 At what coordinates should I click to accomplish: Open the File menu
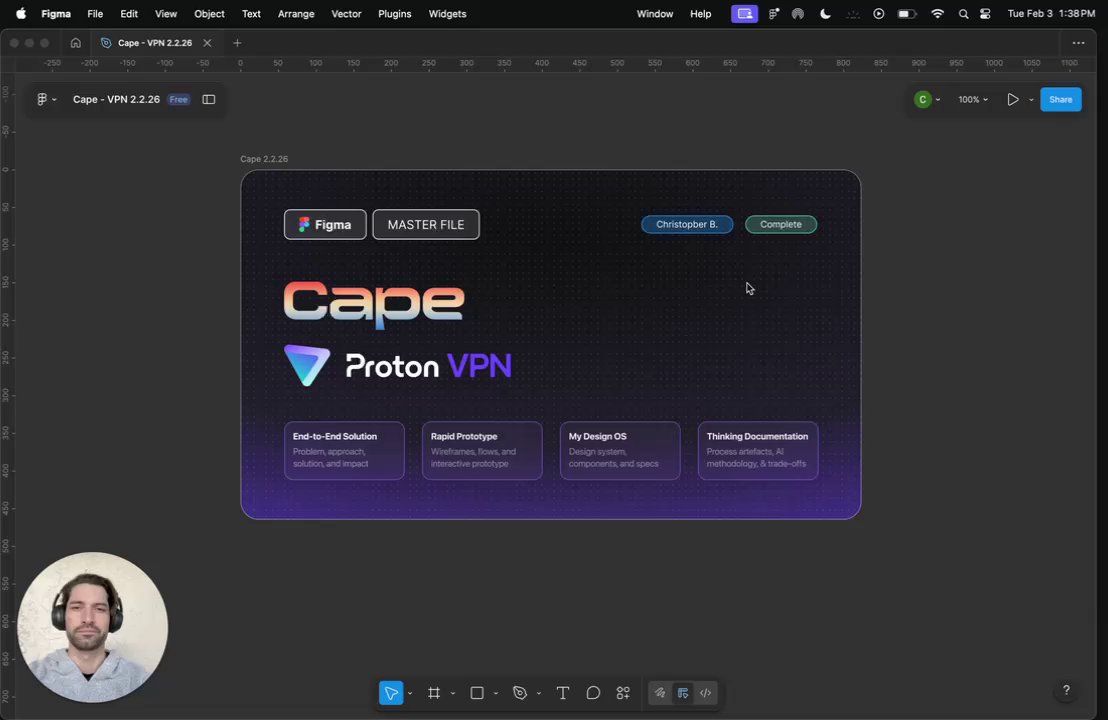click(95, 13)
